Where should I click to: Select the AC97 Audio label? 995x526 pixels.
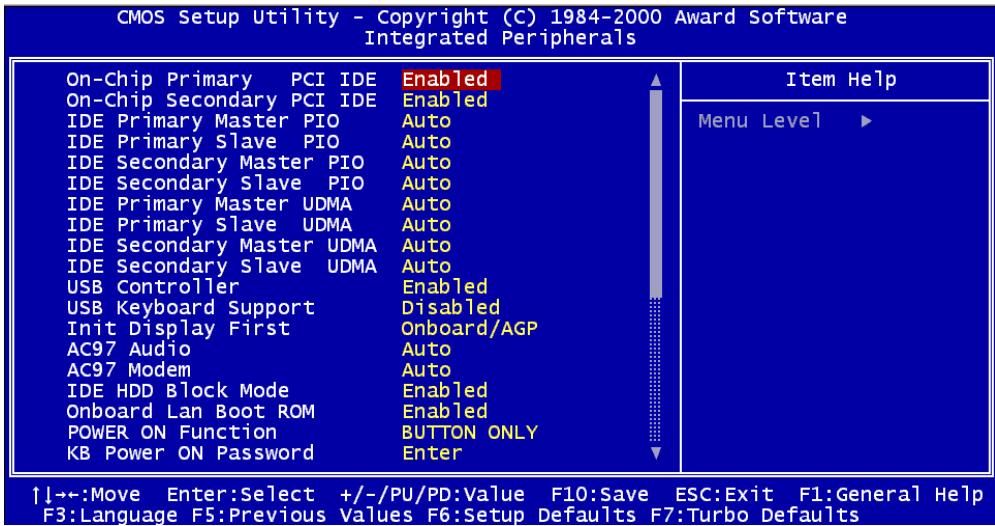[x=128, y=349]
